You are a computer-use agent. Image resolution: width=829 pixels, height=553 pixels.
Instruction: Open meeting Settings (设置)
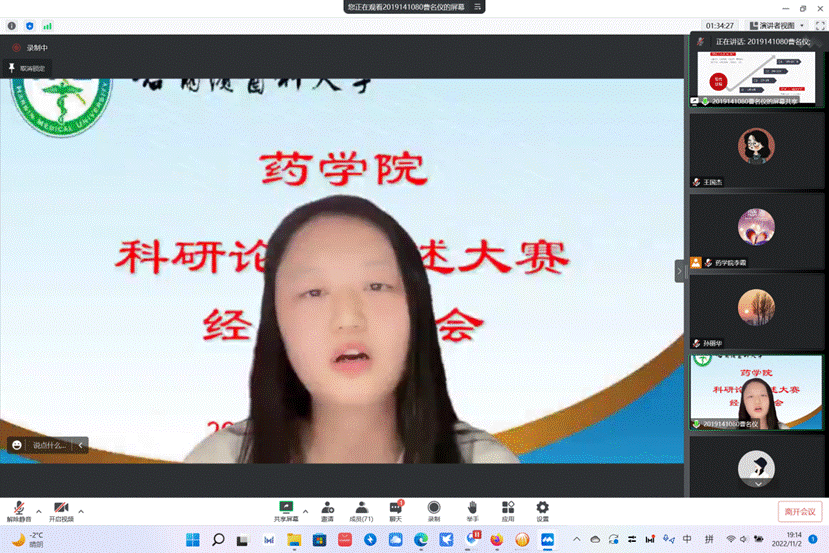(x=542, y=508)
